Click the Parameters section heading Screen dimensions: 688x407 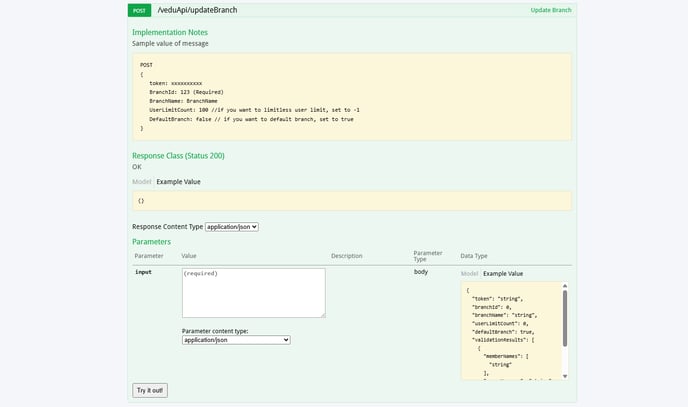click(151, 242)
